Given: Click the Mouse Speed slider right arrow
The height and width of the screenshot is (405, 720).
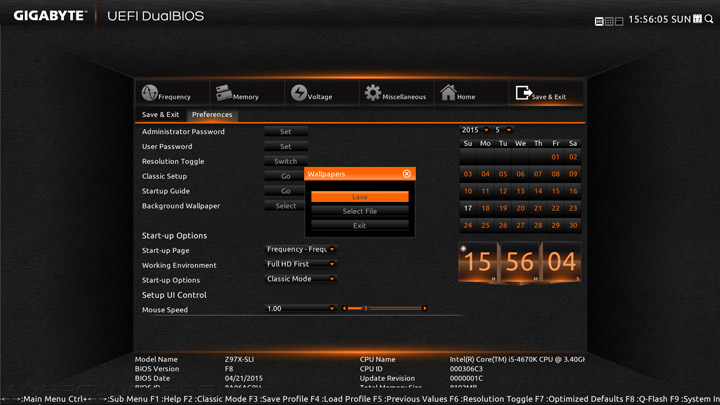Looking at the screenshot, I should point(425,309).
